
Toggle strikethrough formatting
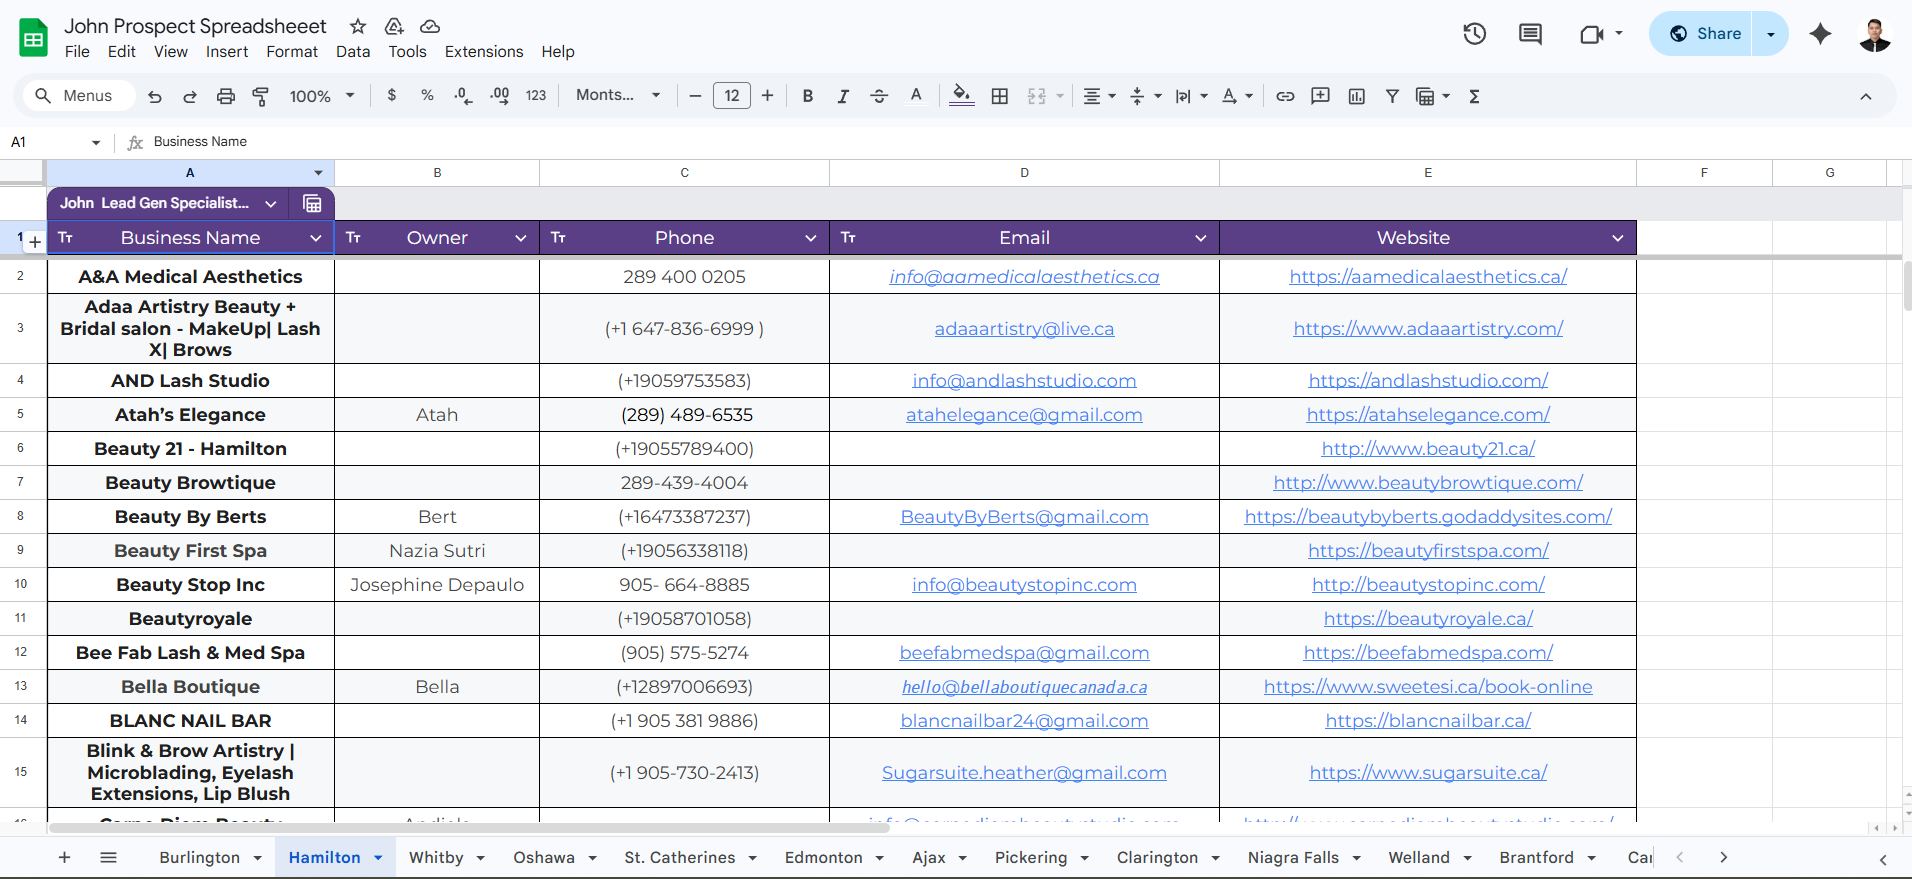(879, 96)
